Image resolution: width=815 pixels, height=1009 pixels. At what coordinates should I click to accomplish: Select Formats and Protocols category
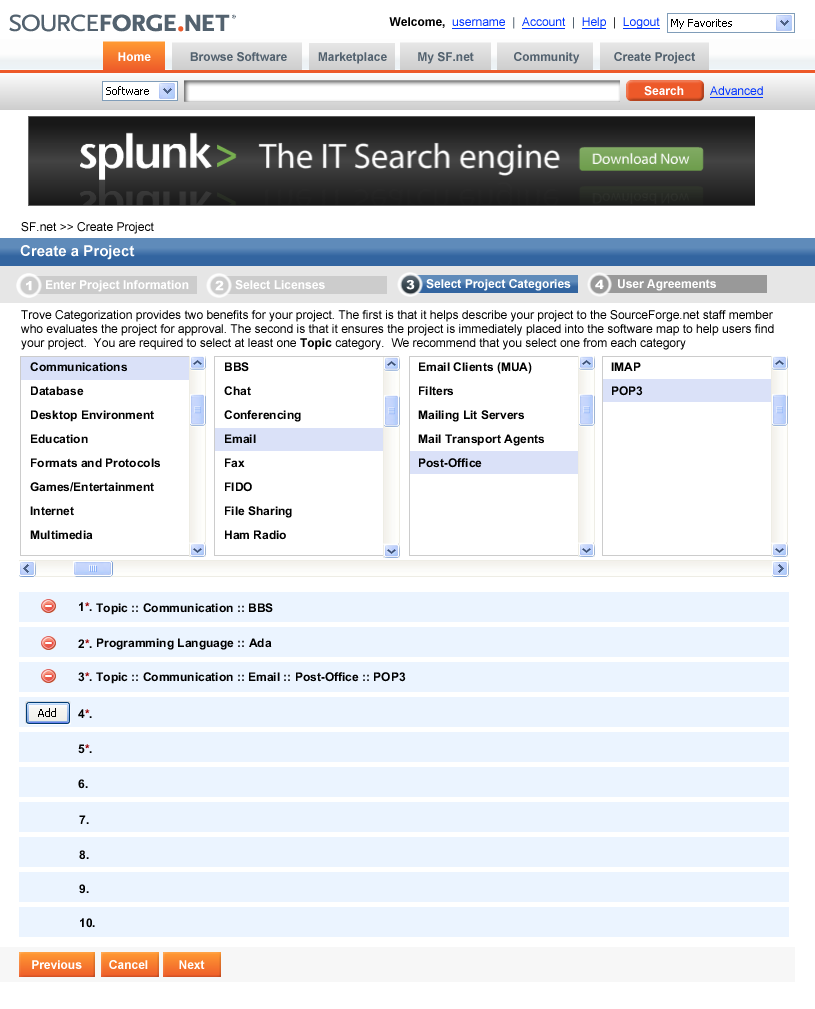(x=105, y=463)
